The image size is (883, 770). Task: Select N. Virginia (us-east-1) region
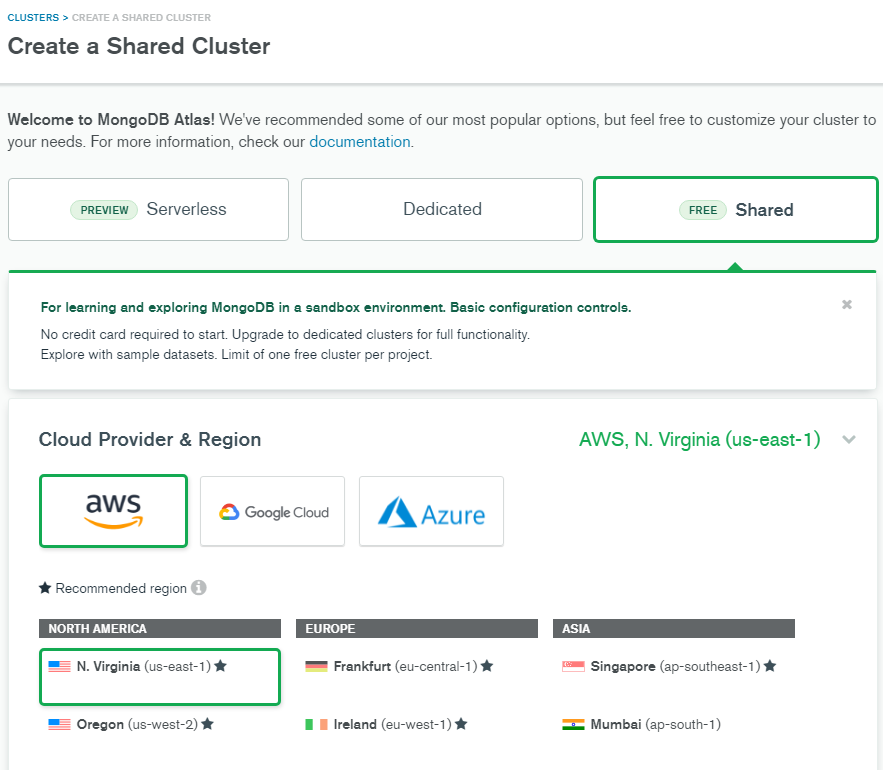click(x=160, y=676)
